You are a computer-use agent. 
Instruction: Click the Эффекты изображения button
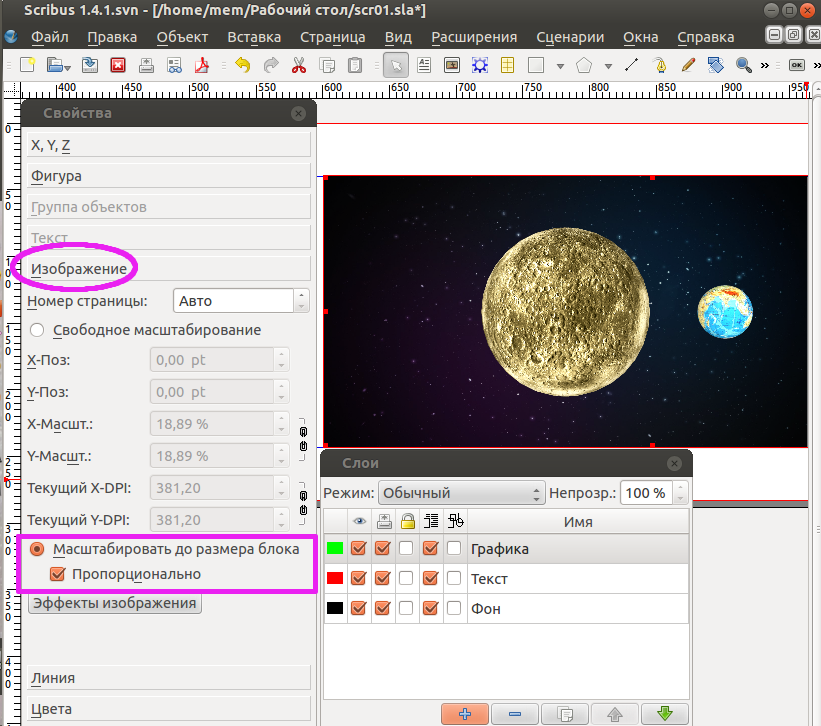[115, 603]
